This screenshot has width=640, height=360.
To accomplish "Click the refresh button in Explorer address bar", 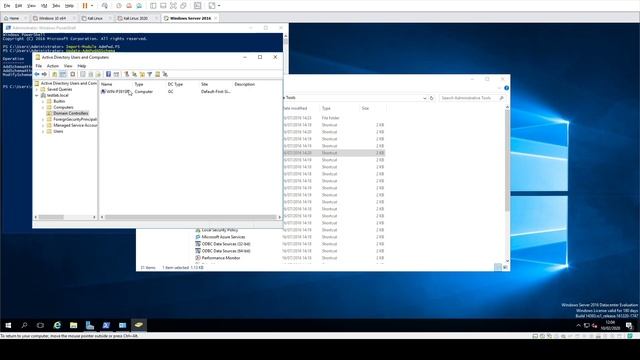I will click(x=431, y=98).
